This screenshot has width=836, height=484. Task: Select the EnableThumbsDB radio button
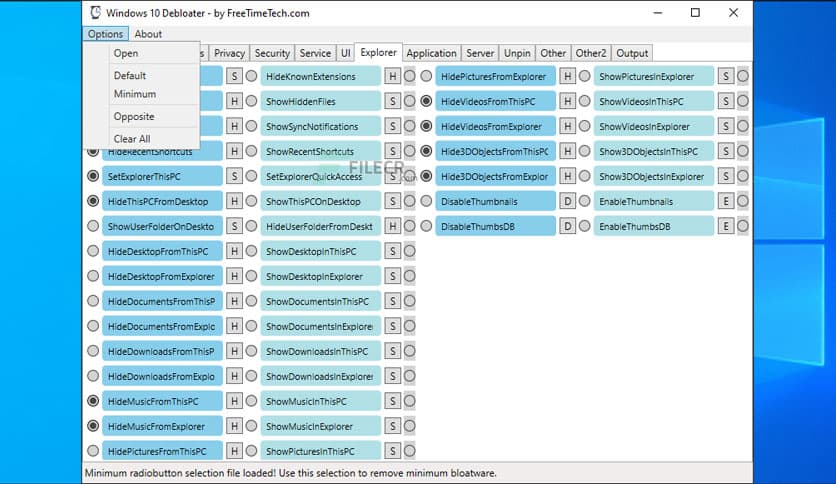[x=584, y=226]
